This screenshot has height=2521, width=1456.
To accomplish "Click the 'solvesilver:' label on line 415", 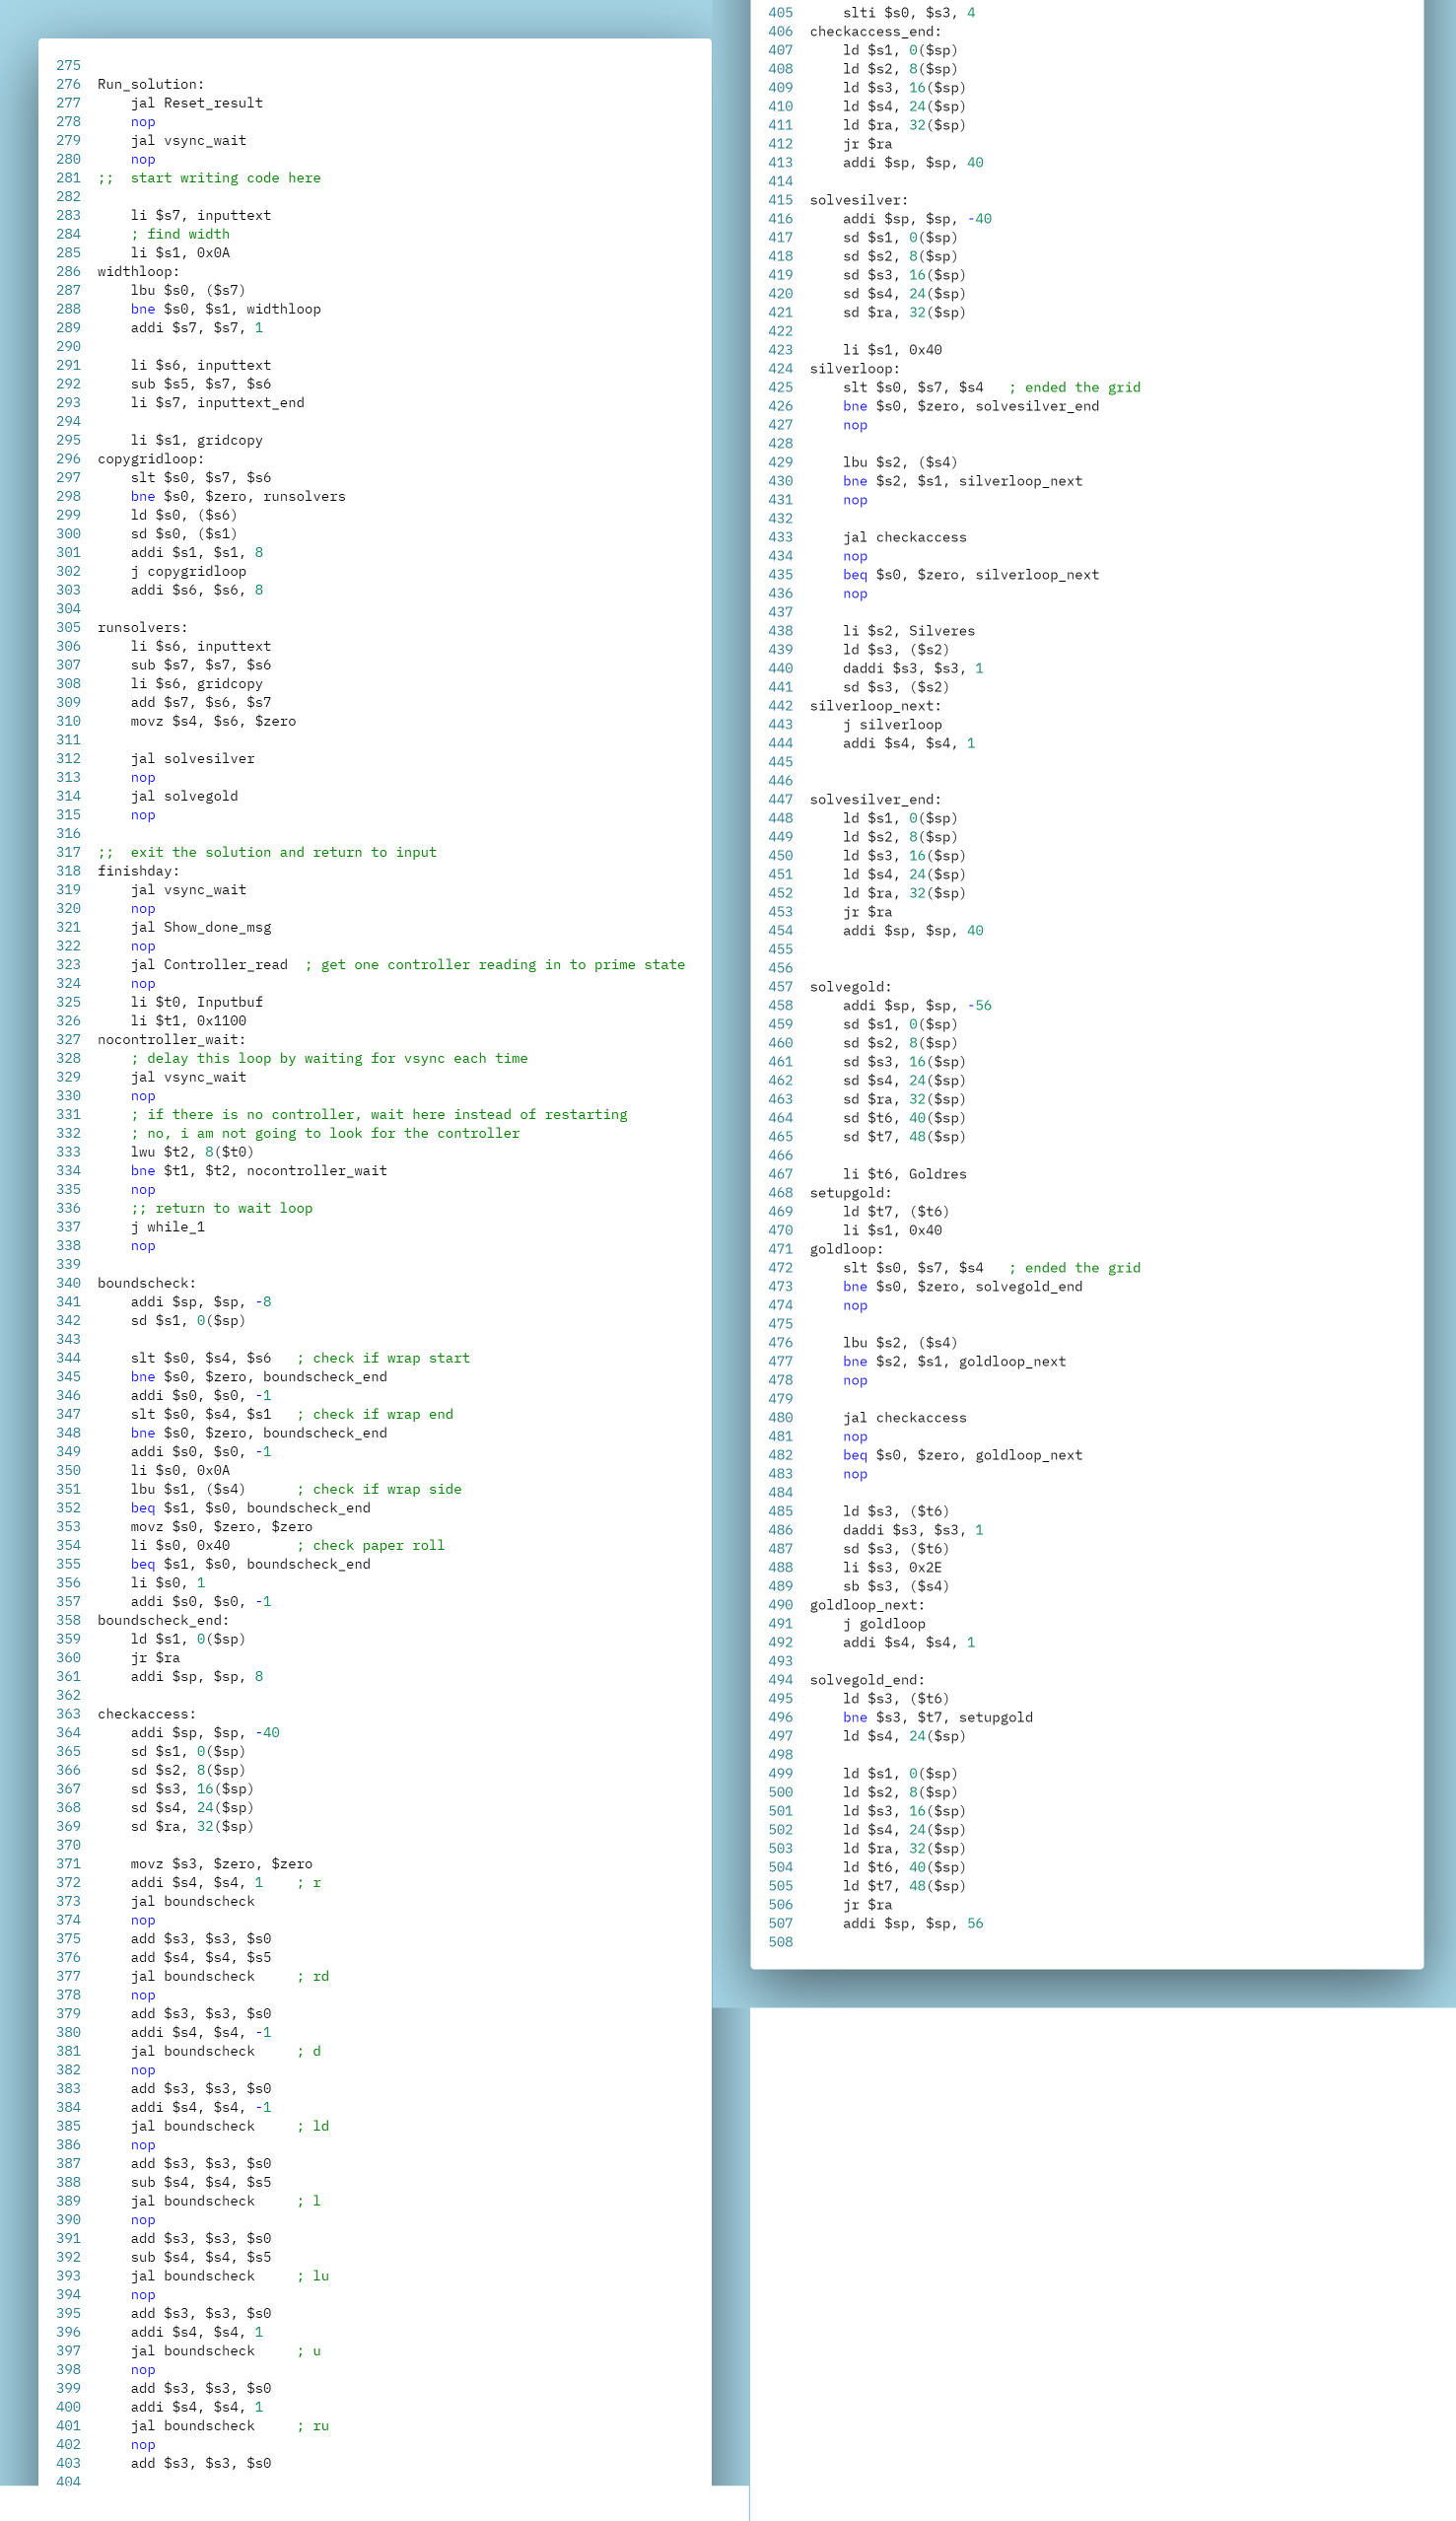I will (859, 200).
